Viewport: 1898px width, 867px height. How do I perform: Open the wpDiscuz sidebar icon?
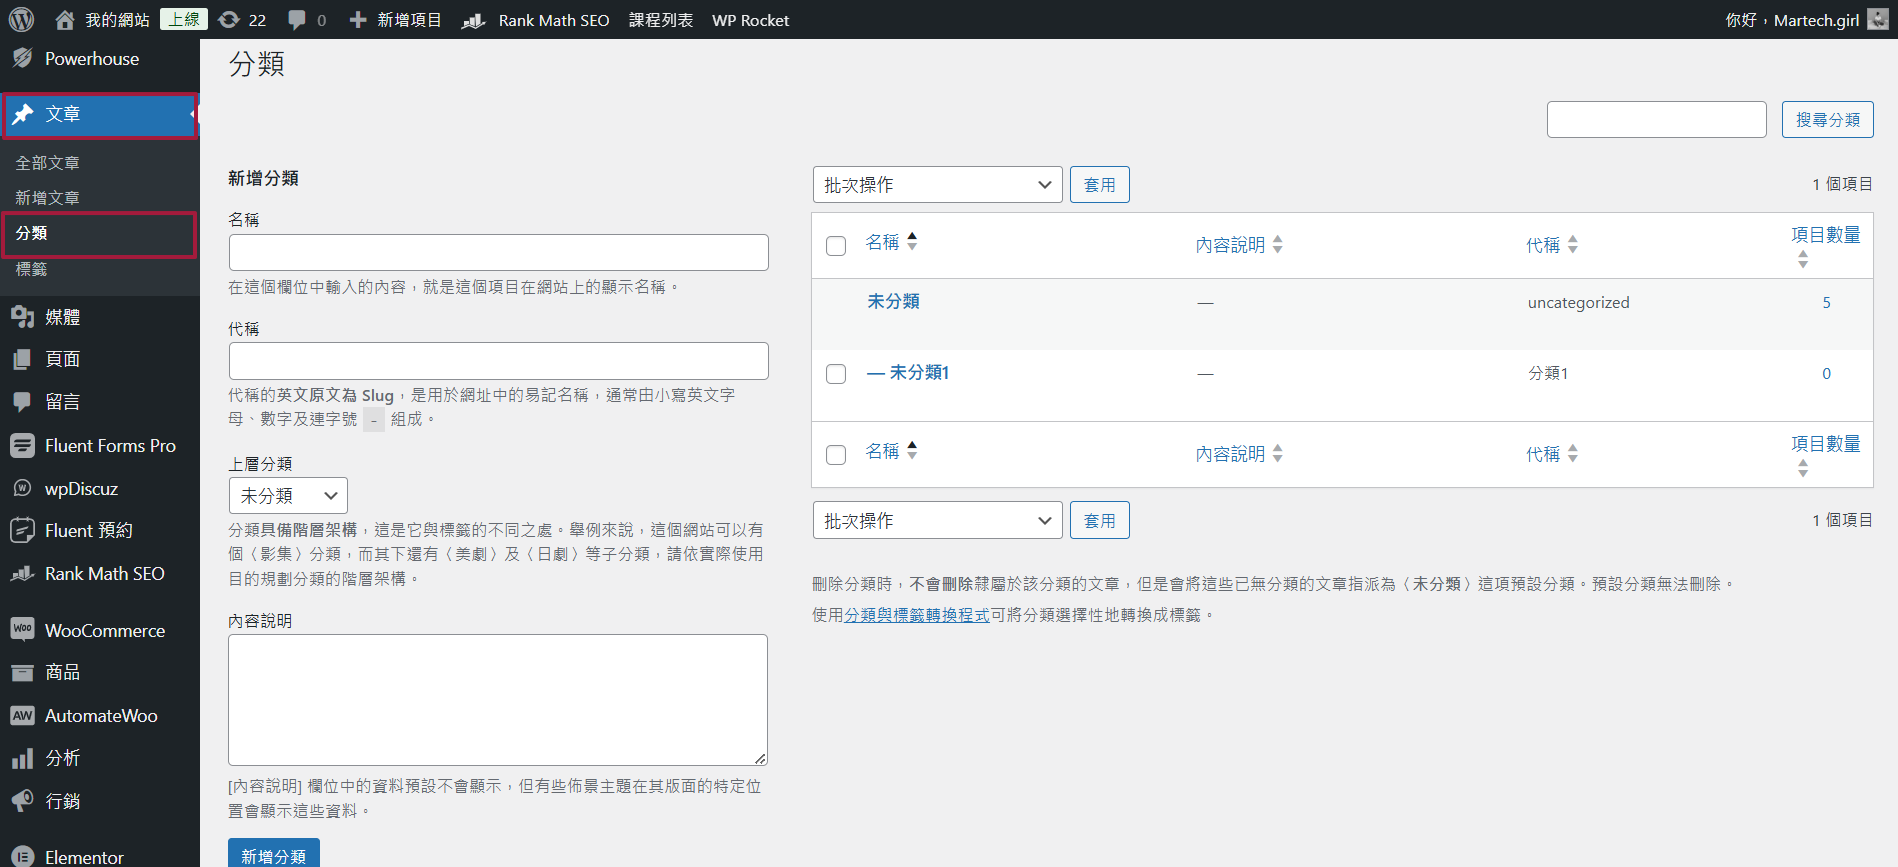[x=22, y=488]
